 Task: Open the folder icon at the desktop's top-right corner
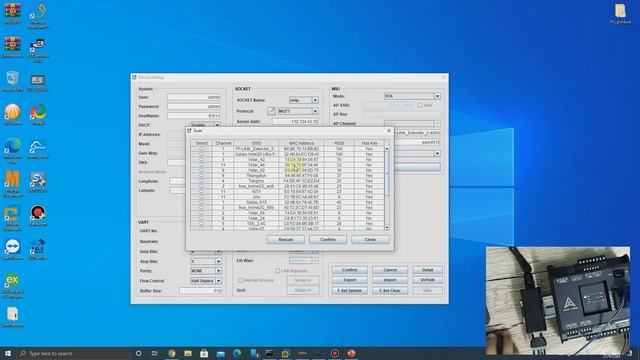coord(620,11)
